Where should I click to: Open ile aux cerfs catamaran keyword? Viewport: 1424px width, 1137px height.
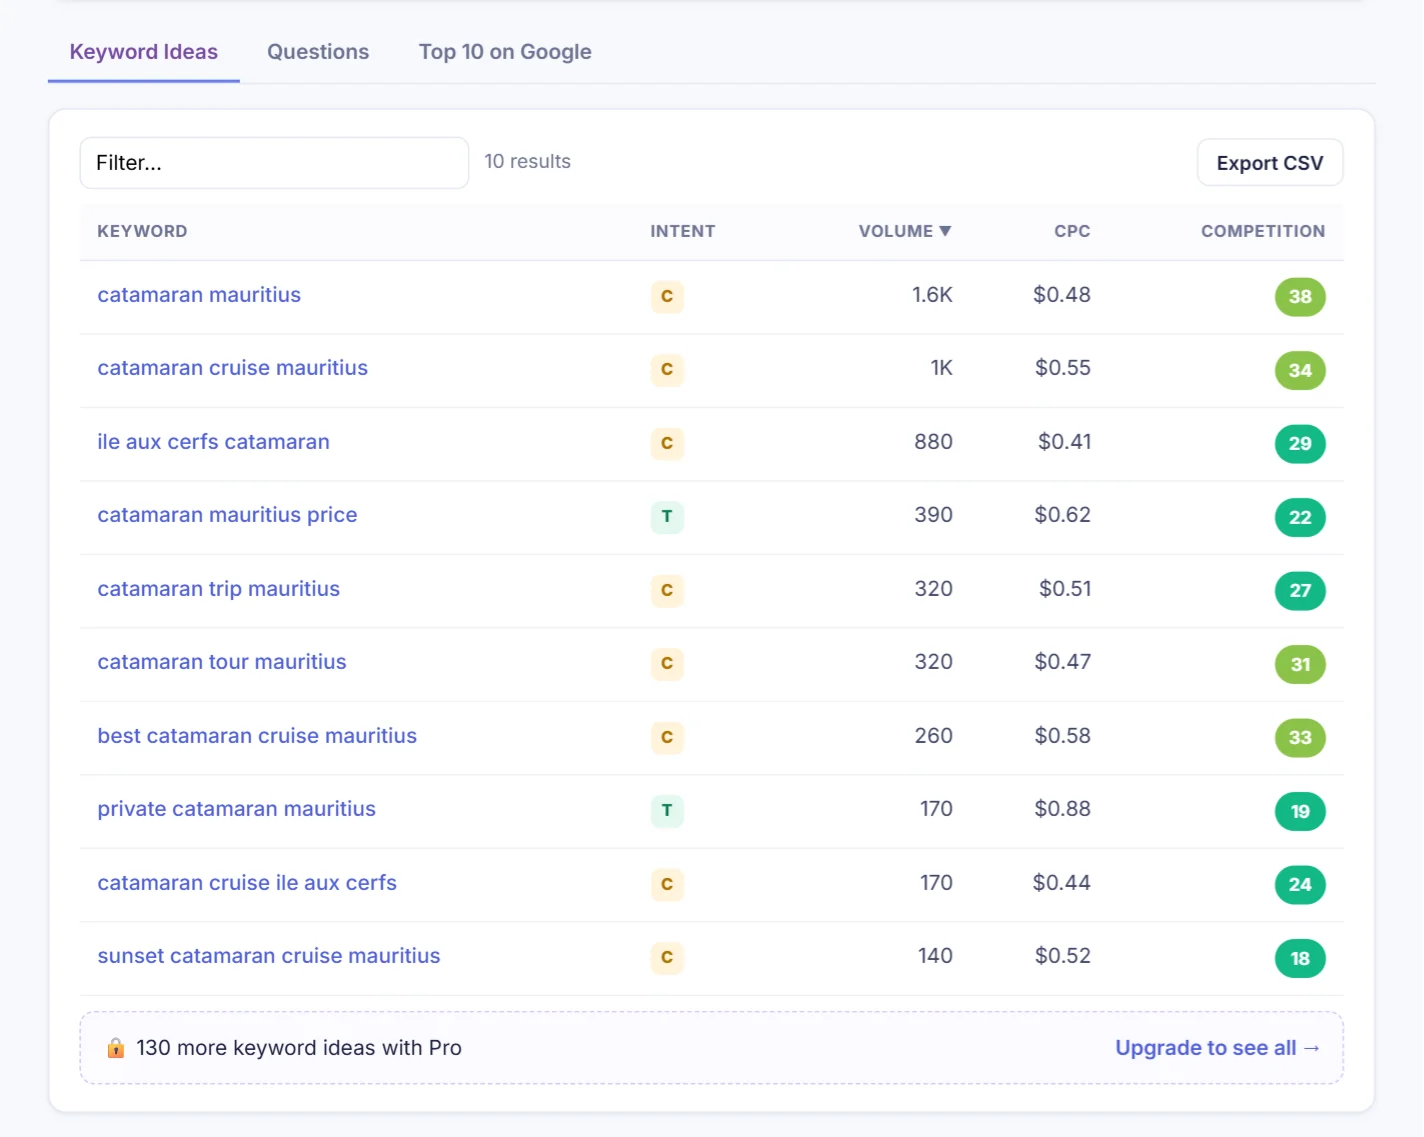tap(213, 442)
